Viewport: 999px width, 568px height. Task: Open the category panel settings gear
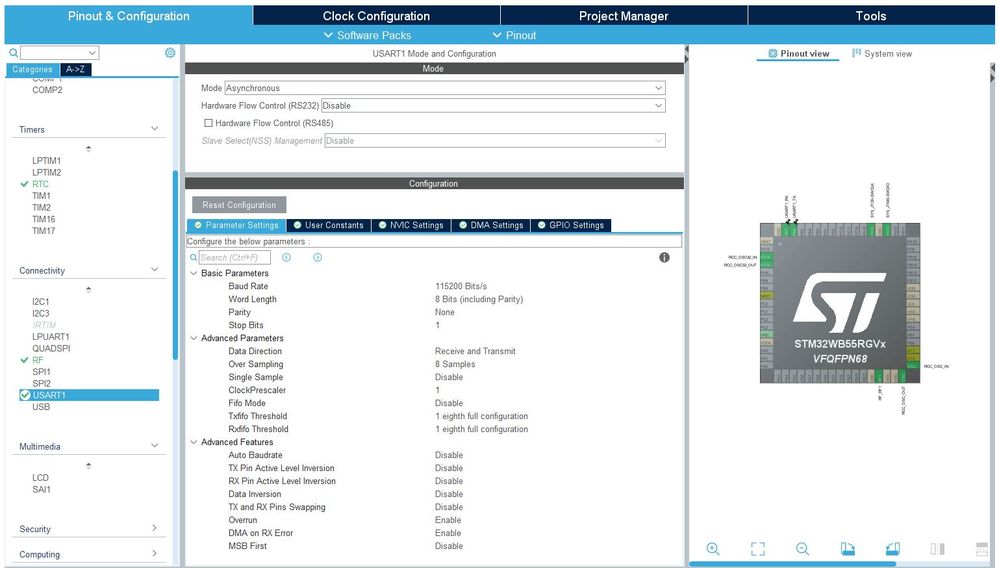point(170,53)
